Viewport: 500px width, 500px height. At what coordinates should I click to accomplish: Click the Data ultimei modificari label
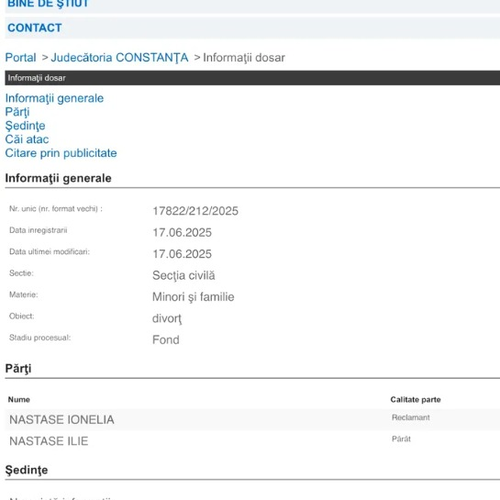coord(50,252)
